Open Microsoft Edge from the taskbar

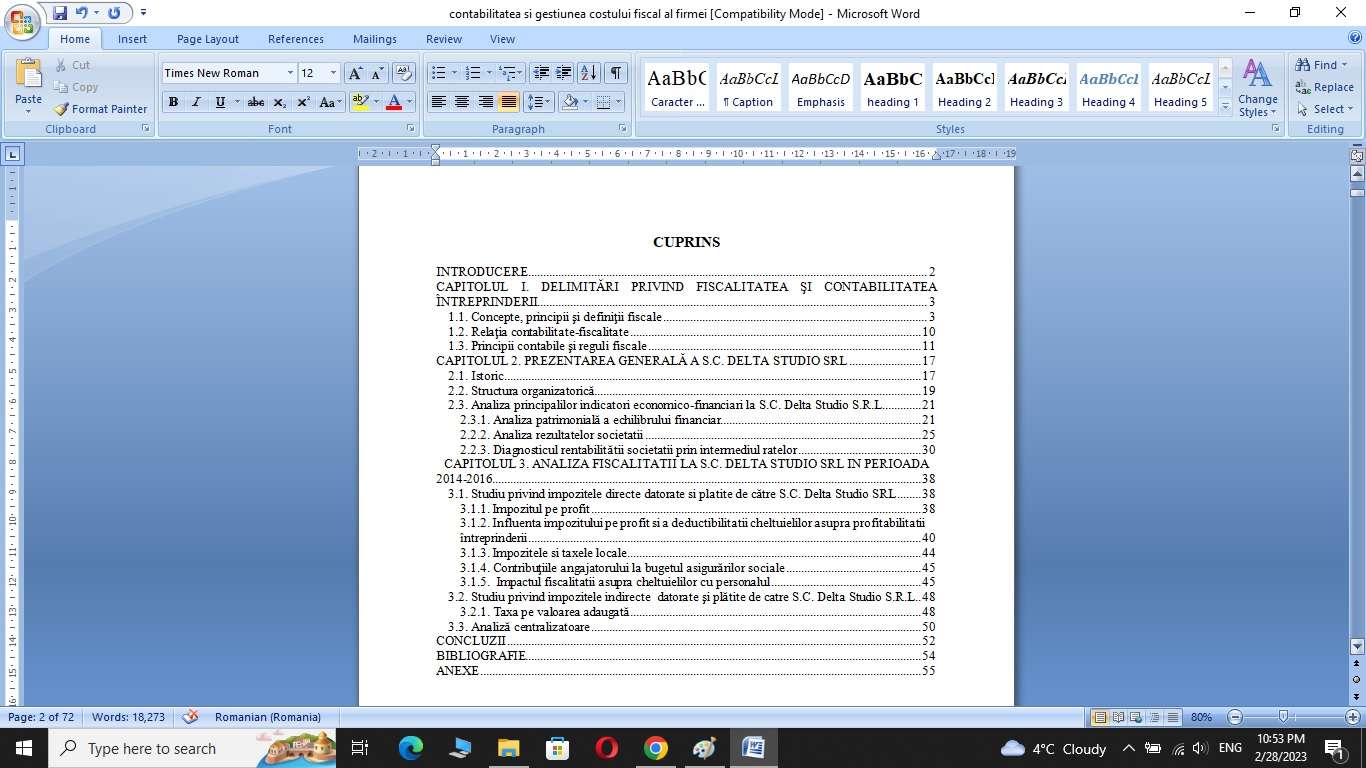coord(411,748)
